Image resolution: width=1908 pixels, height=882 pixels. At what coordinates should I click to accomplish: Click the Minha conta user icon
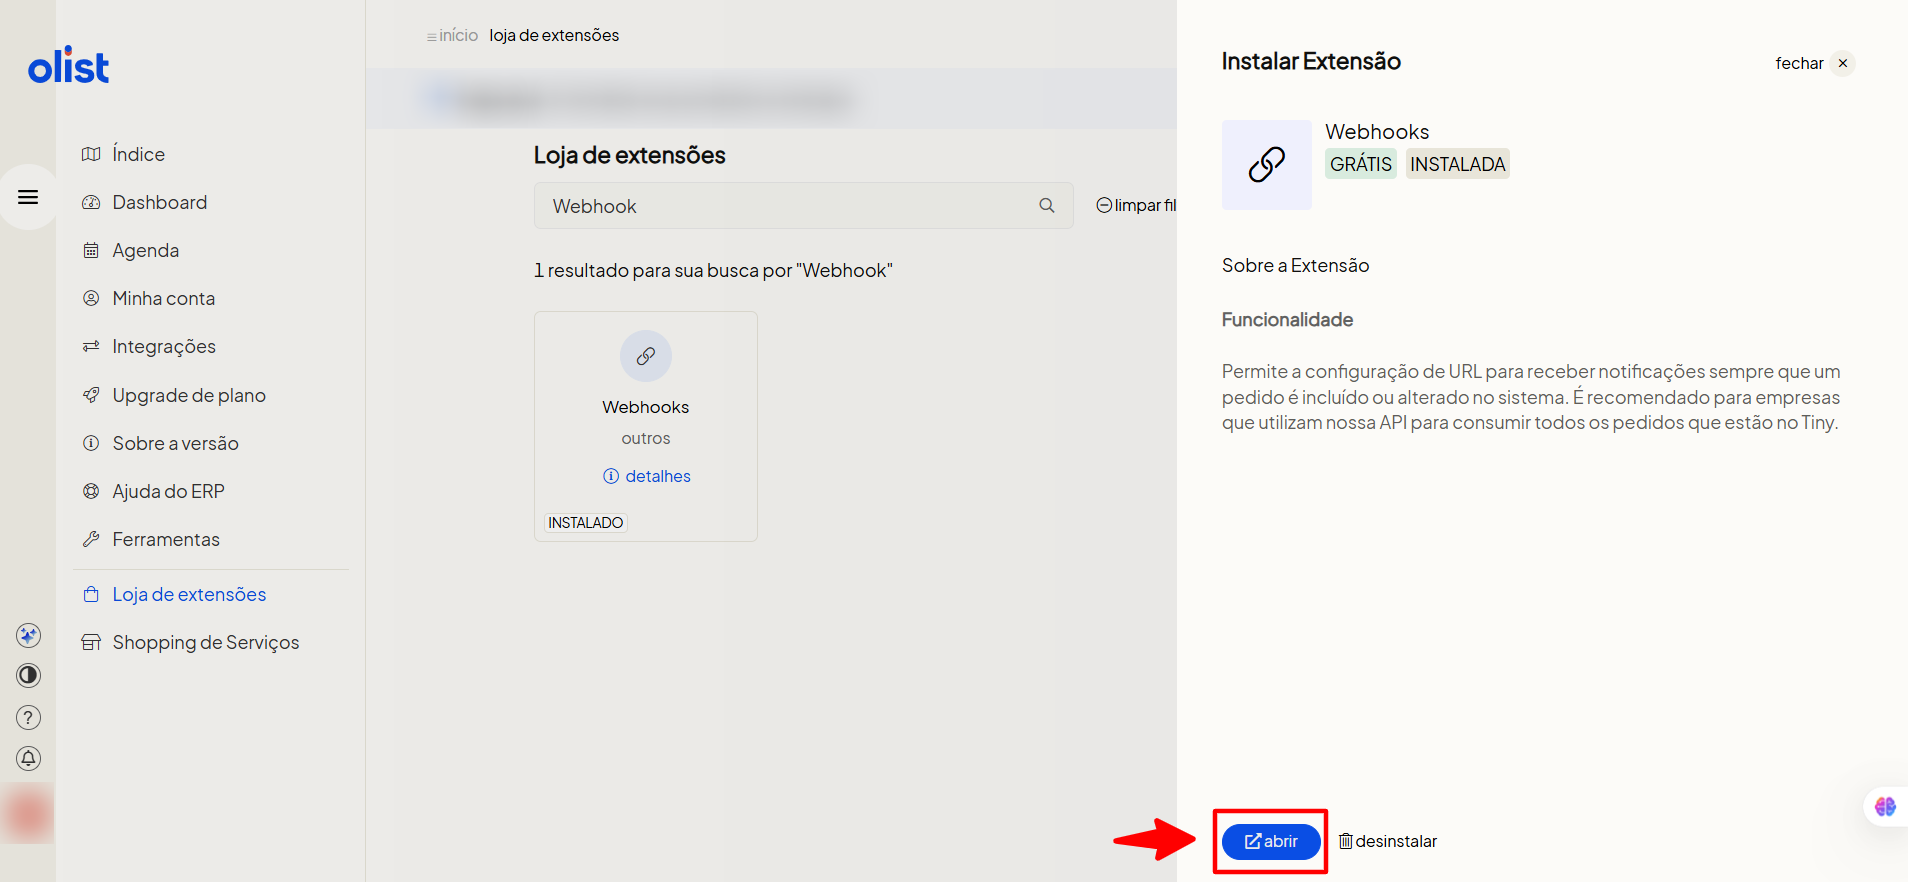[x=91, y=298]
